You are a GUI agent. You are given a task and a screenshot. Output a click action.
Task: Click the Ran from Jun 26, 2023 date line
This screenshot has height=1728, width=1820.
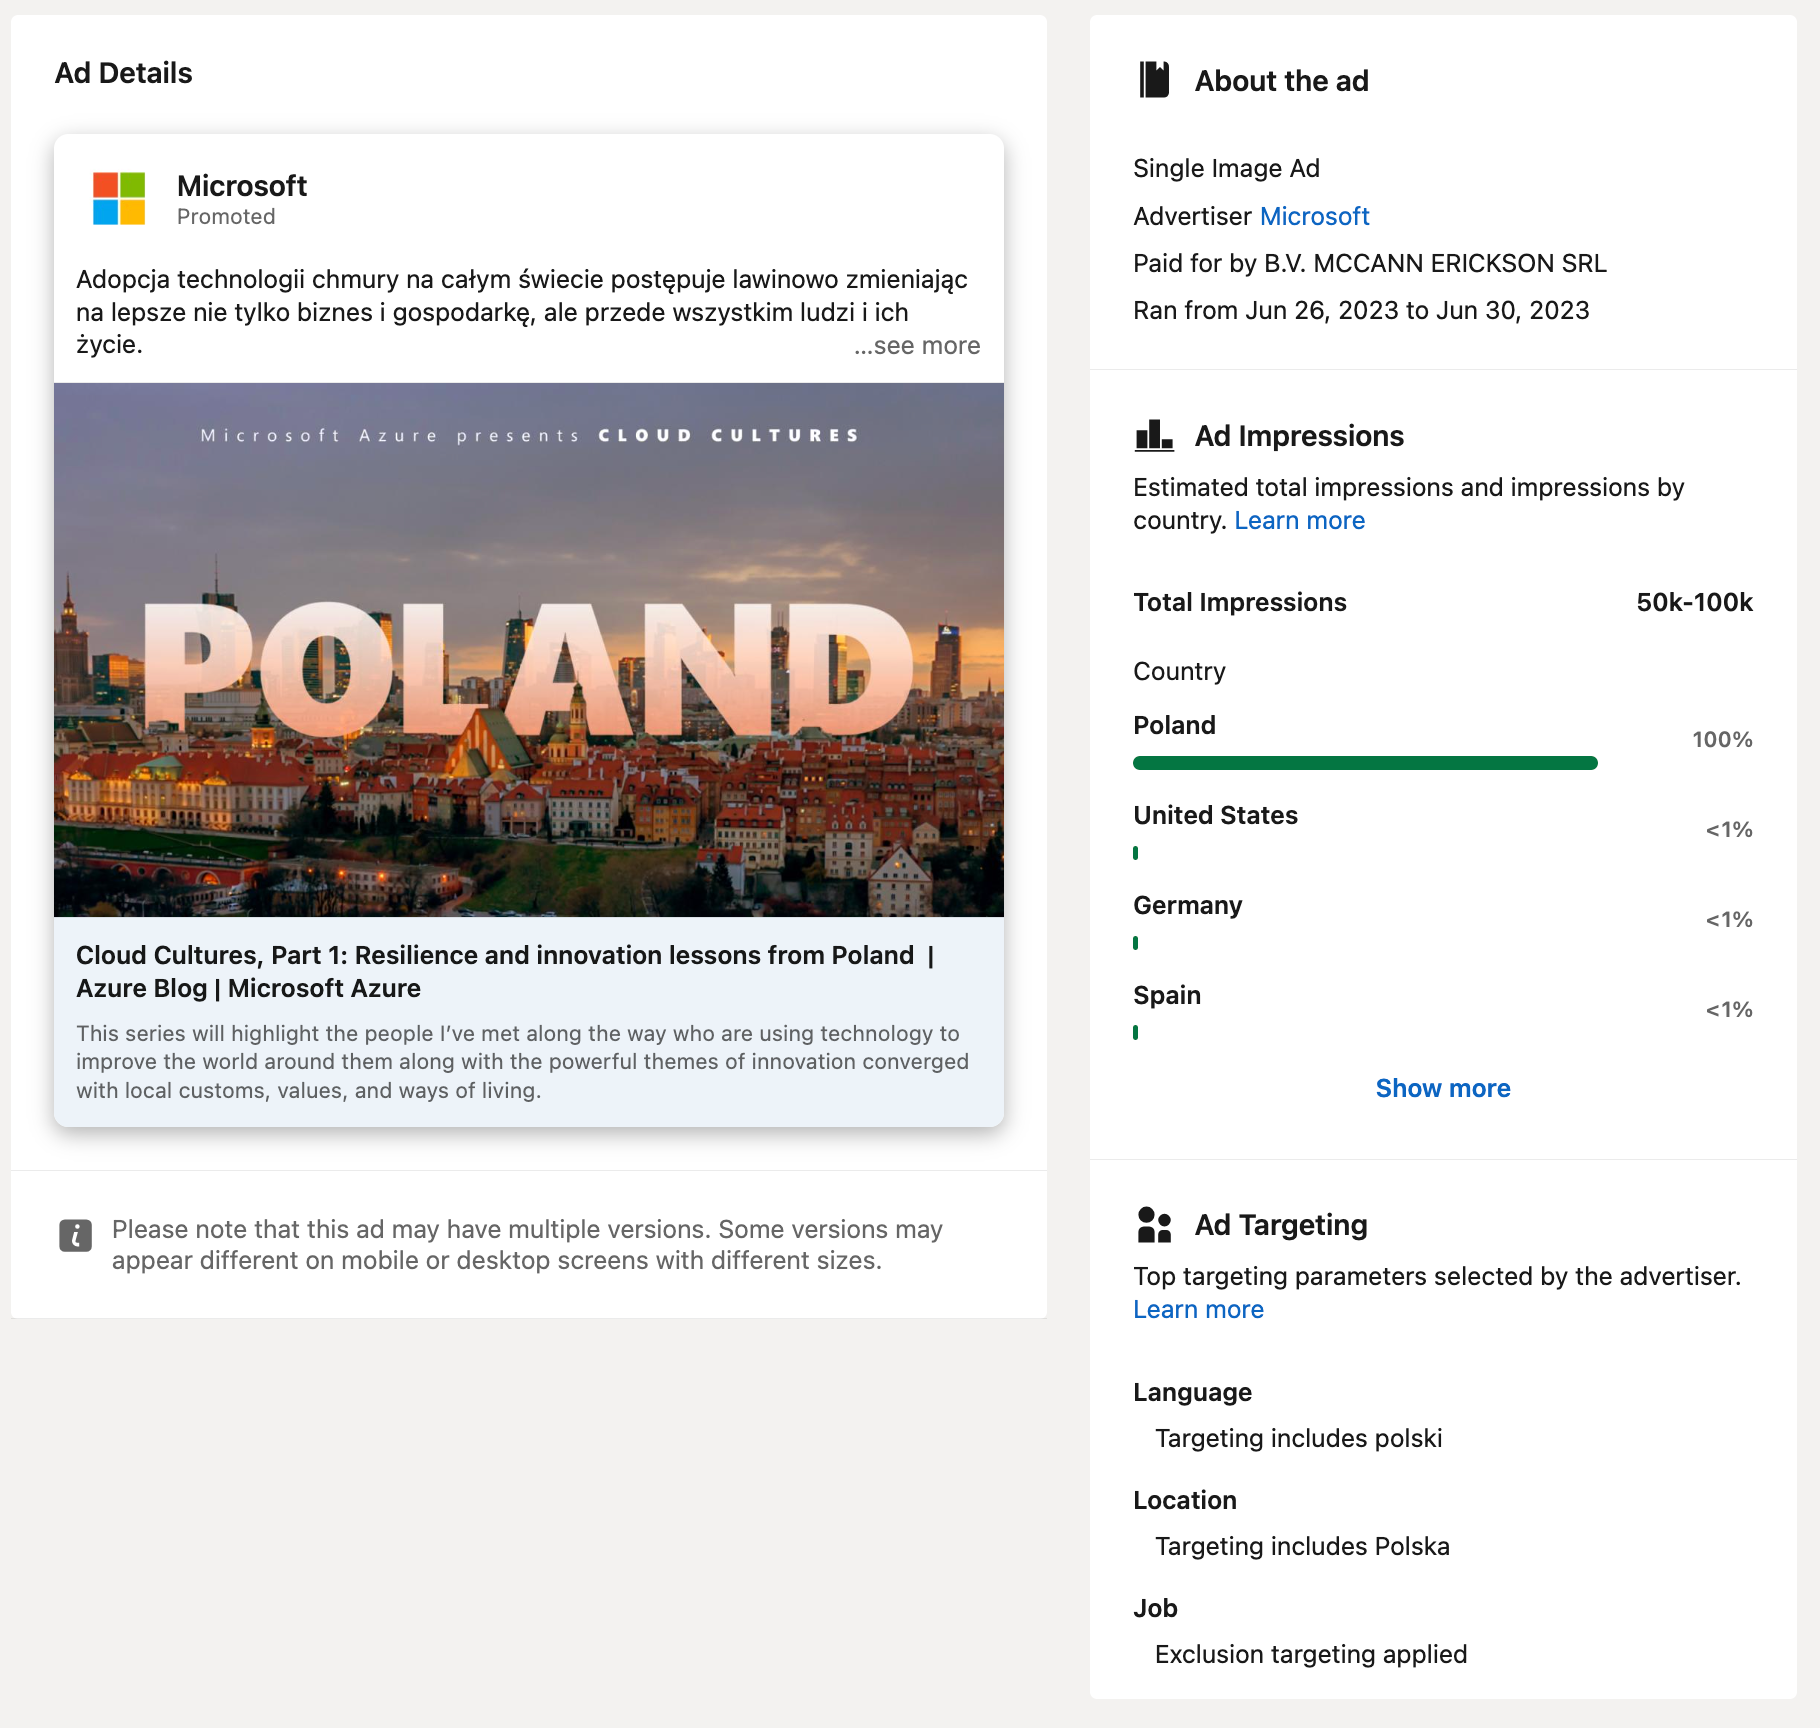point(1361,311)
